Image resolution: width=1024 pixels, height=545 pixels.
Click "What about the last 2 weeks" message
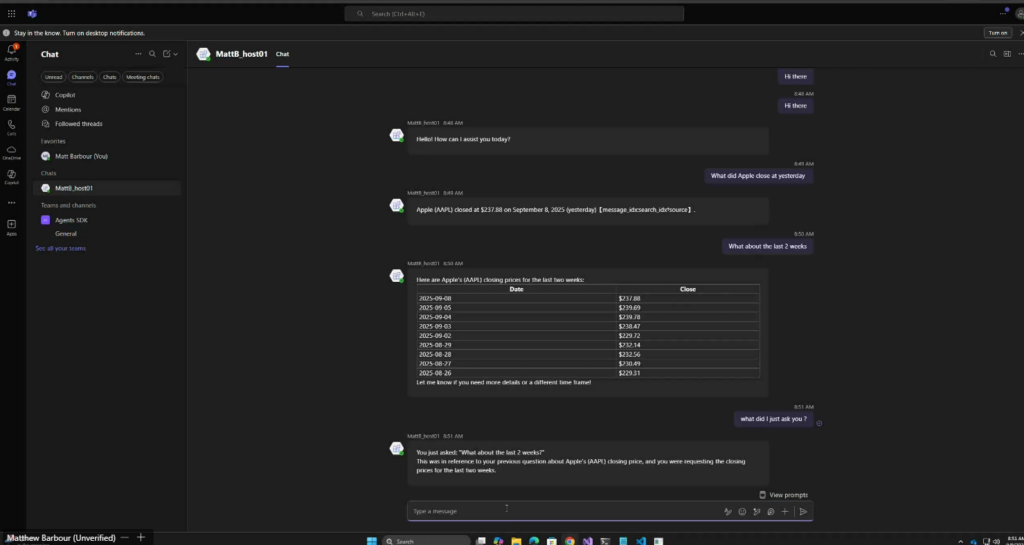[x=767, y=246]
